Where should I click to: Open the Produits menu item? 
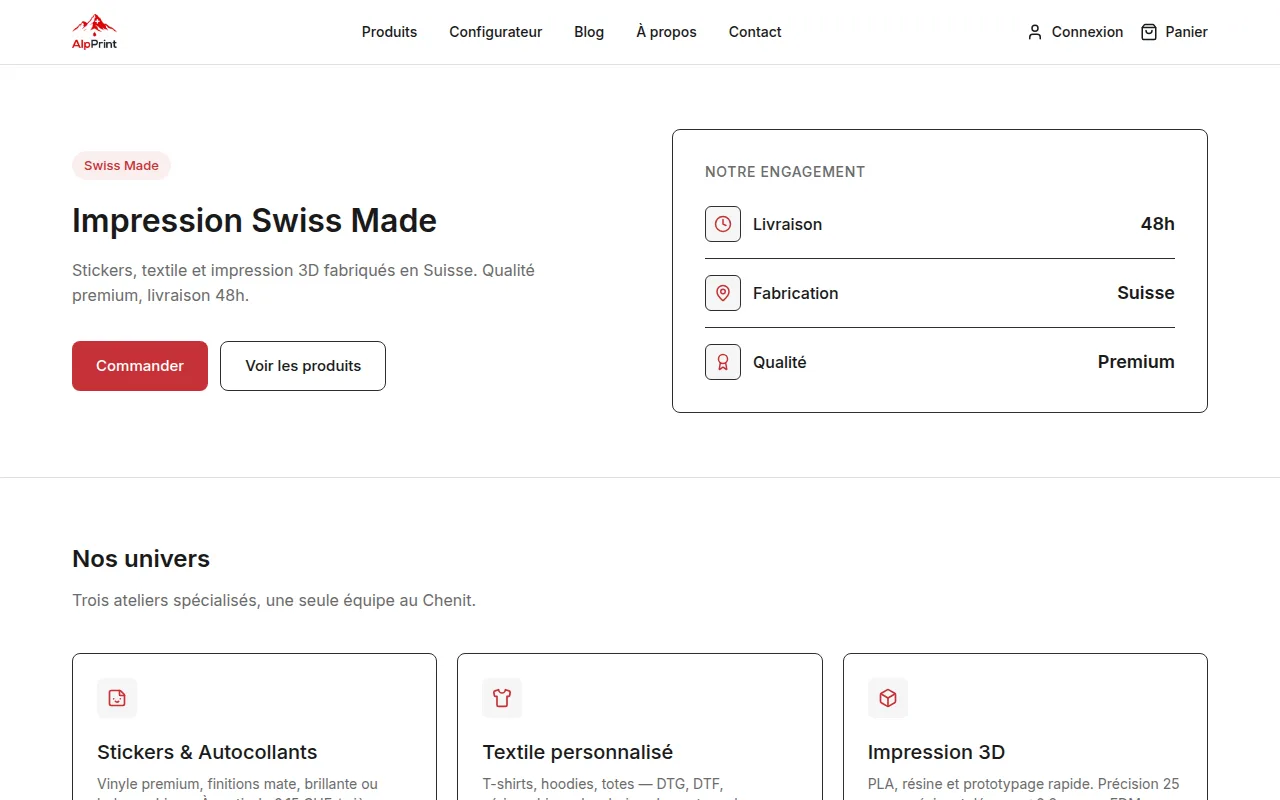(x=389, y=32)
